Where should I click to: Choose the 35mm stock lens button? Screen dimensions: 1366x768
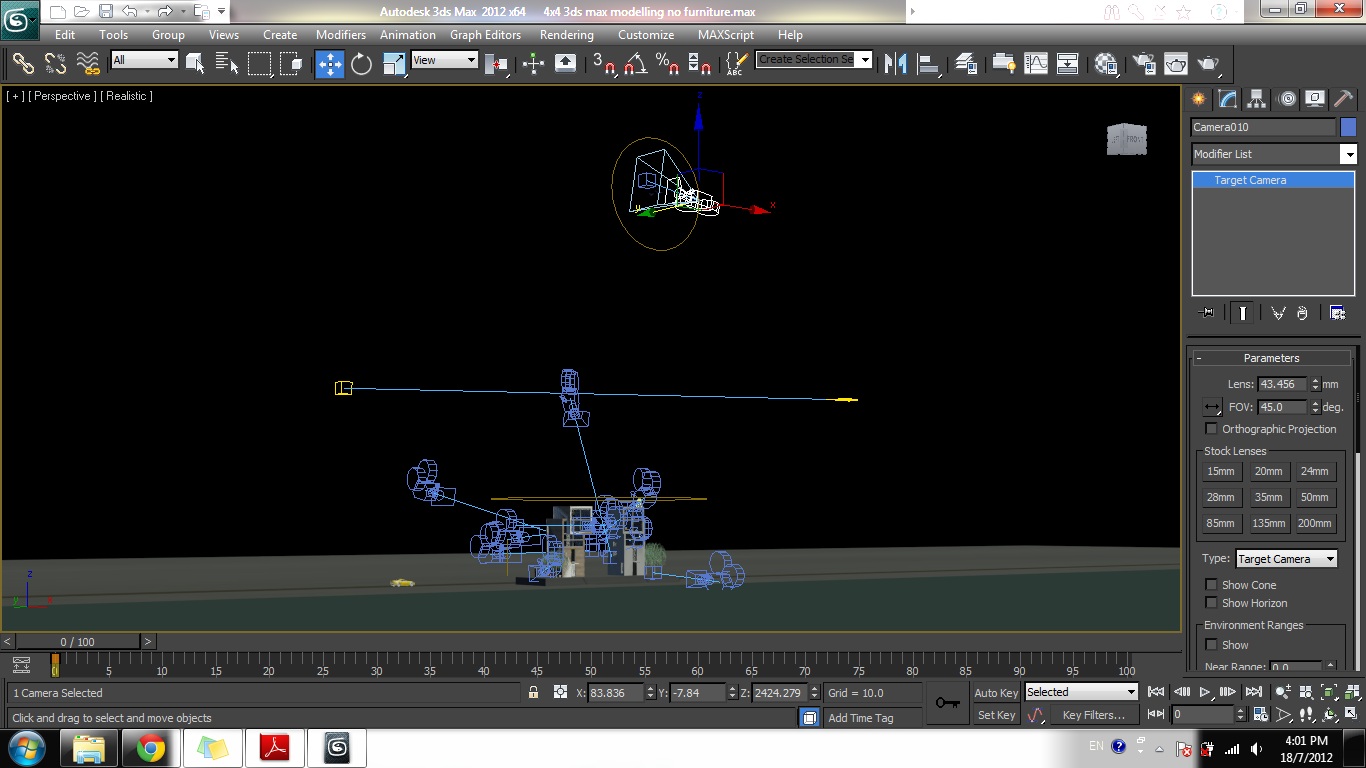(1268, 497)
